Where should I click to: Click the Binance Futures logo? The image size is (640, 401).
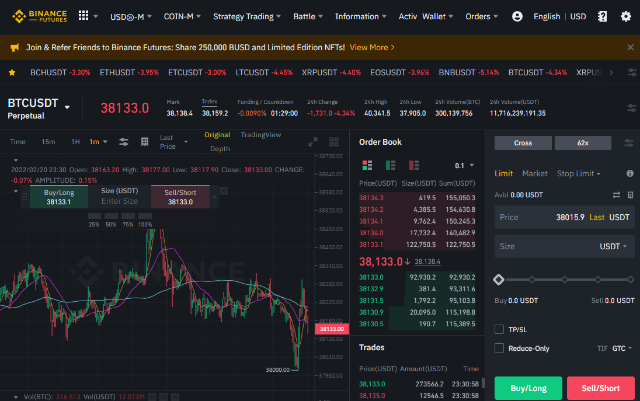[40, 16]
